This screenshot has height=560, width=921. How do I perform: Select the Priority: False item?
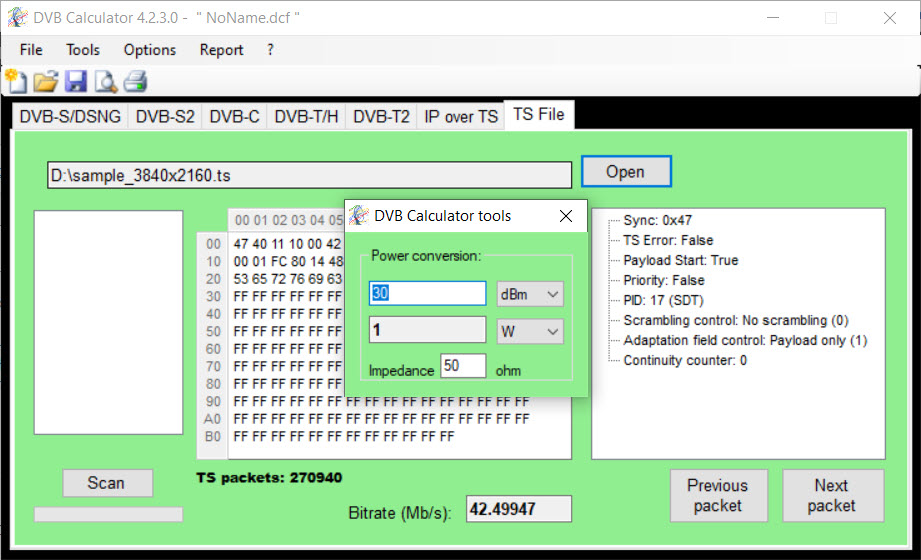(664, 280)
